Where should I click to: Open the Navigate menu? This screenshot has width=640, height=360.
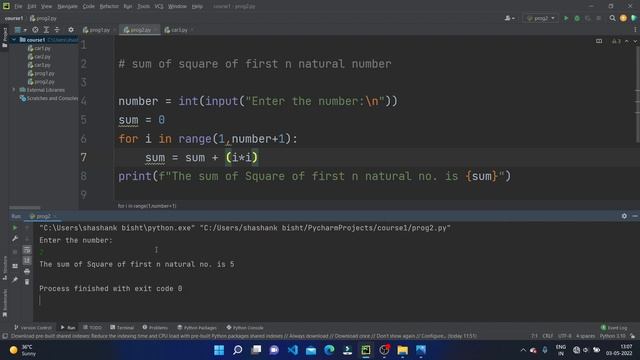tap(67, 7)
